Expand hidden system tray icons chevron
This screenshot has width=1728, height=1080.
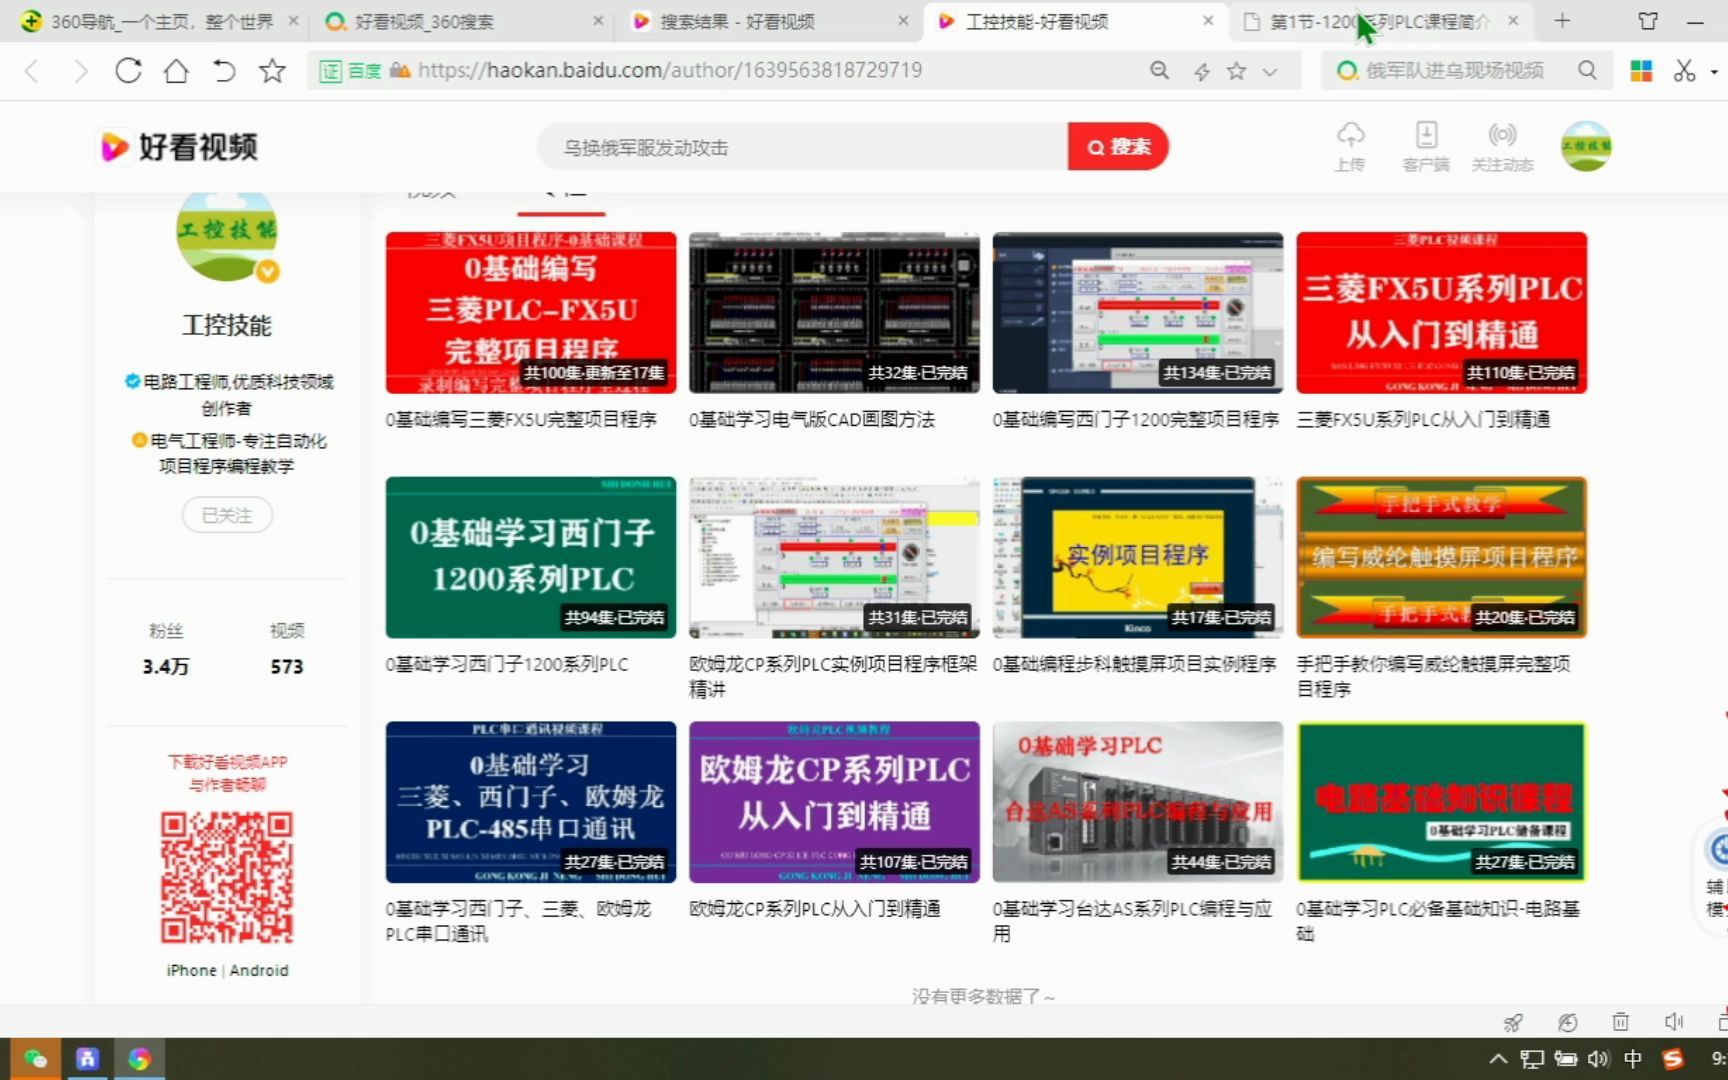coord(1497,1058)
